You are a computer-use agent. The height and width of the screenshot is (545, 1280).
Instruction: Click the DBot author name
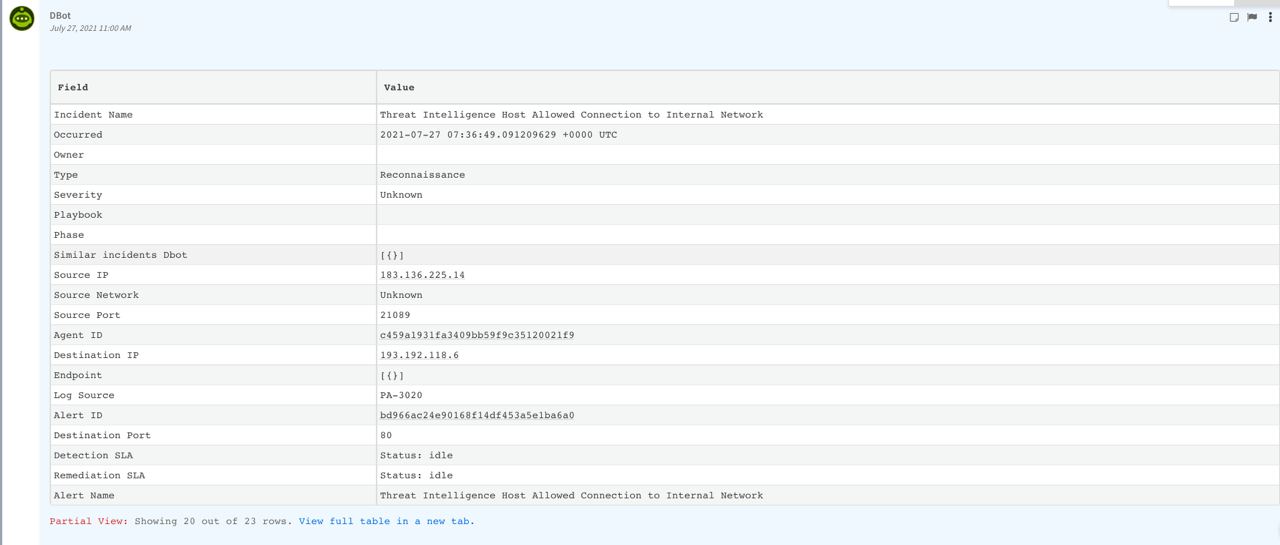click(x=60, y=16)
